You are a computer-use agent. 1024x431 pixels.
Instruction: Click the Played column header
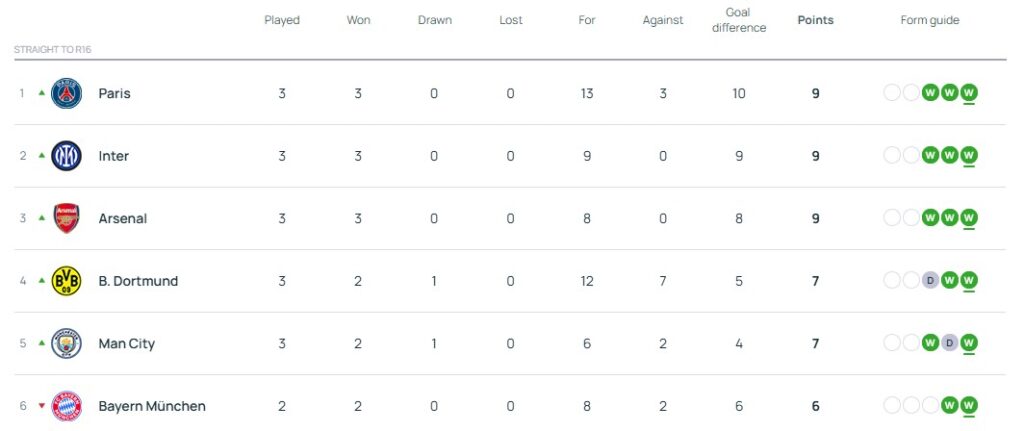[x=282, y=20]
